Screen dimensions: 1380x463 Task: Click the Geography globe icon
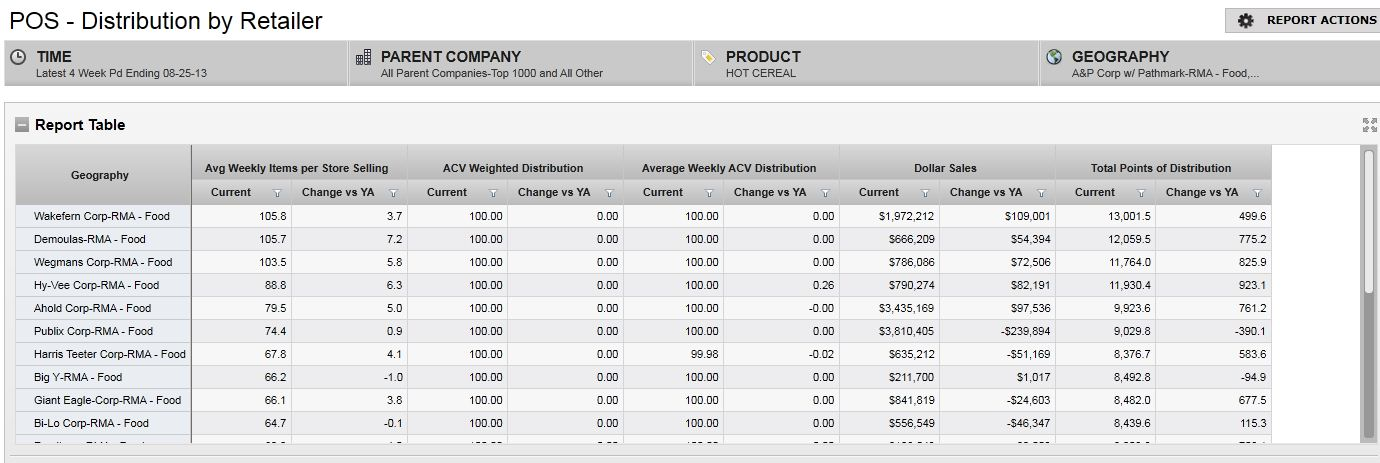[1054, 58]
